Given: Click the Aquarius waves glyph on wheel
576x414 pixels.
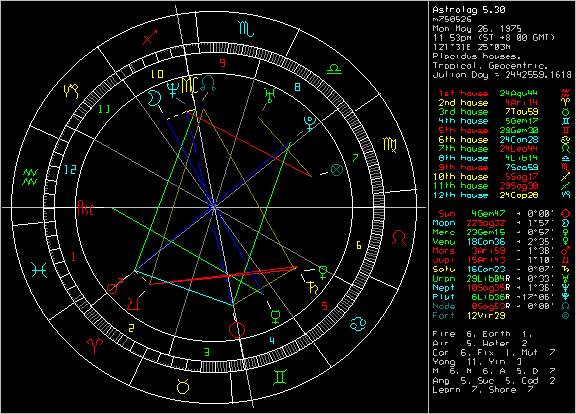Looking at the screenshot, I should click(30, 177).
